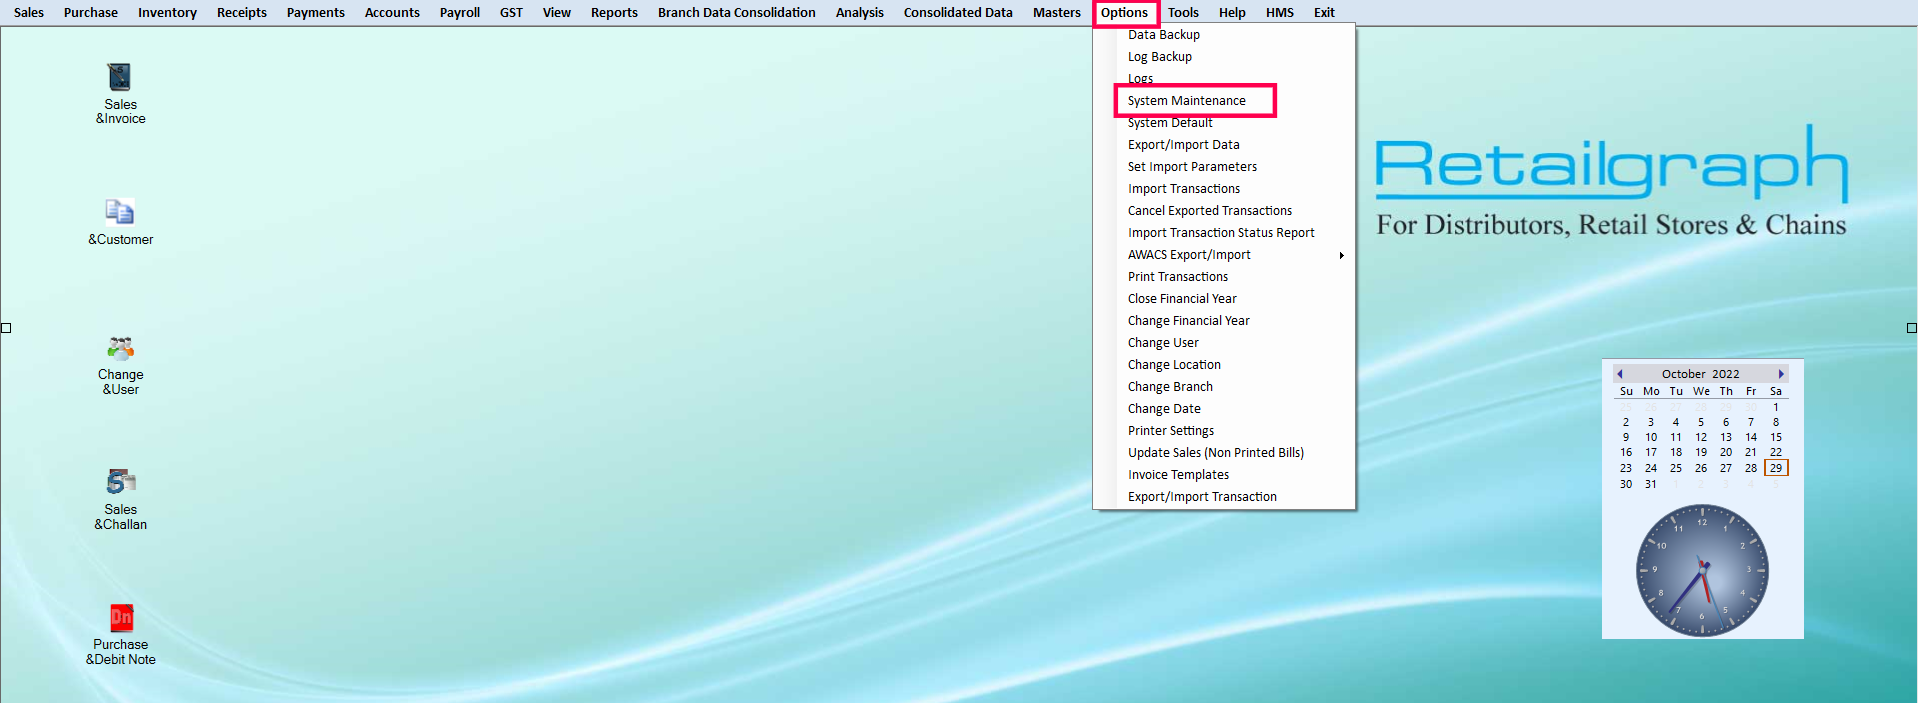Open the Payroll menu
Viewport: 1918px width, 703px height.
[460, 13]
